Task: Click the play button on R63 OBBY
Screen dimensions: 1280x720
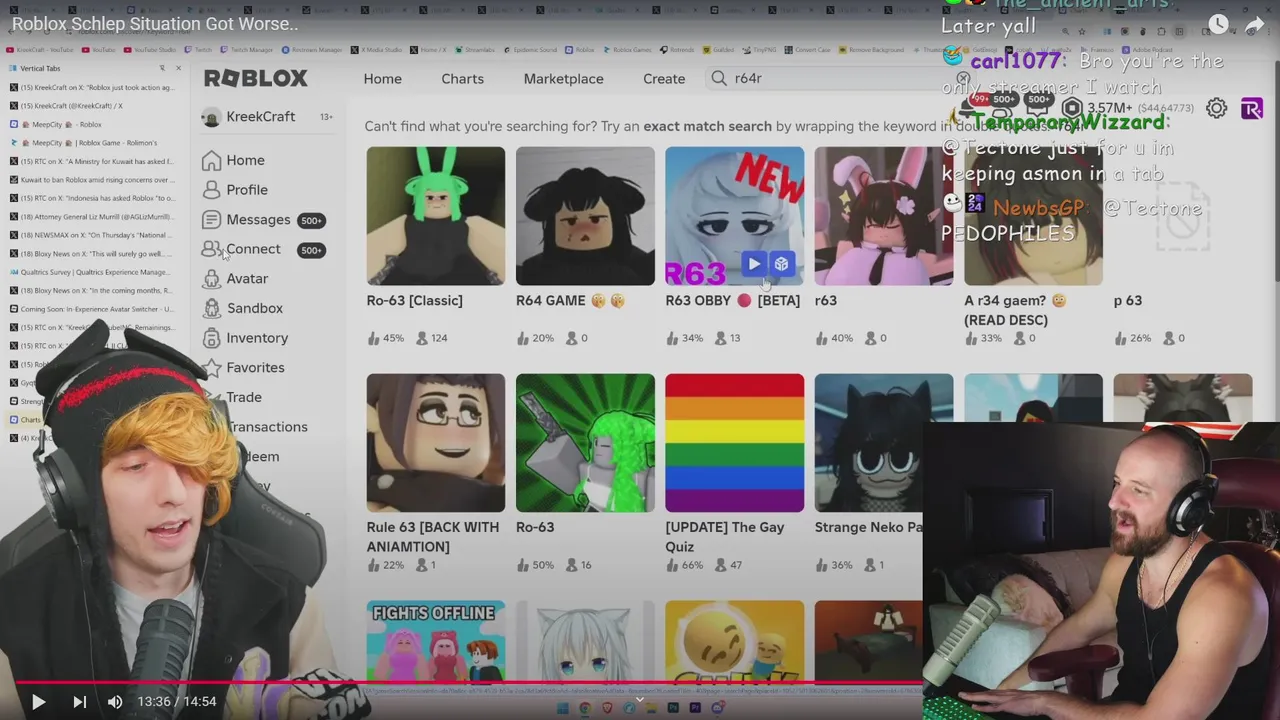Action: point(754,264)
